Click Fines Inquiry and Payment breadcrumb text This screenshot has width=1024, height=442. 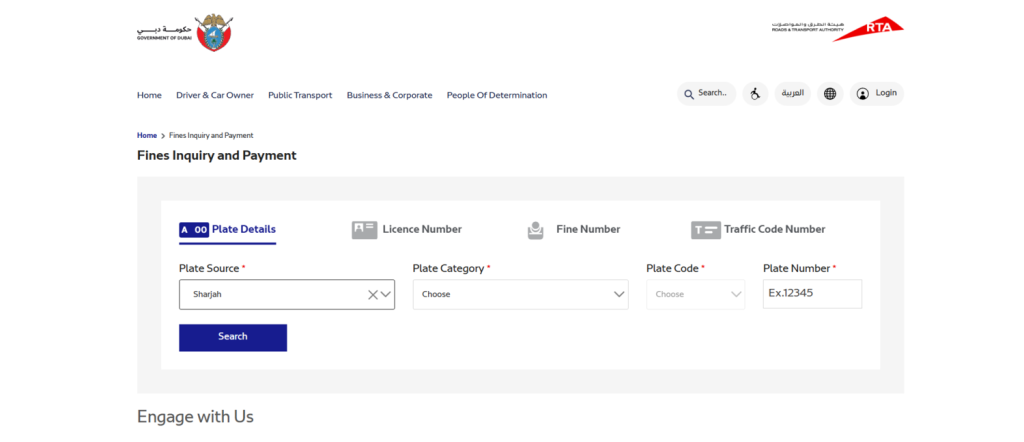[211, 136]
